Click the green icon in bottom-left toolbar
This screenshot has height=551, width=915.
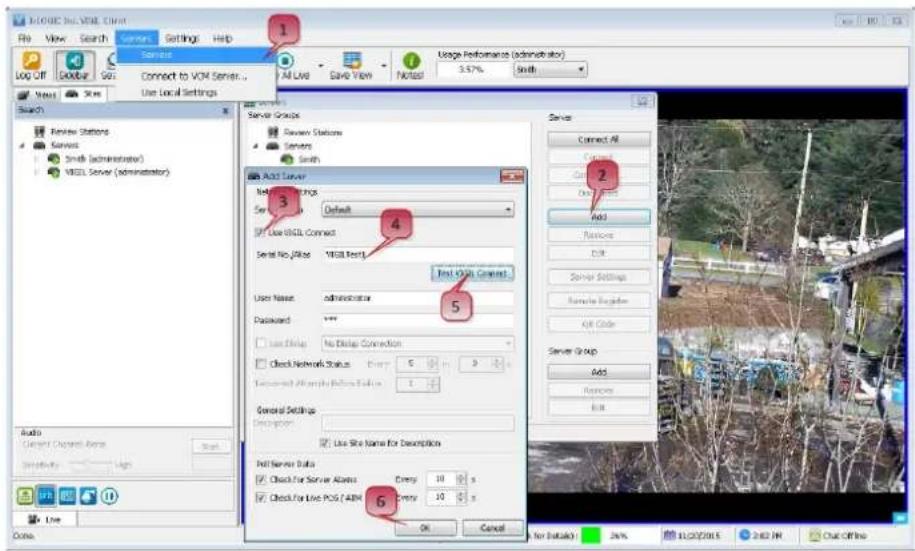[x=25, y=496]
